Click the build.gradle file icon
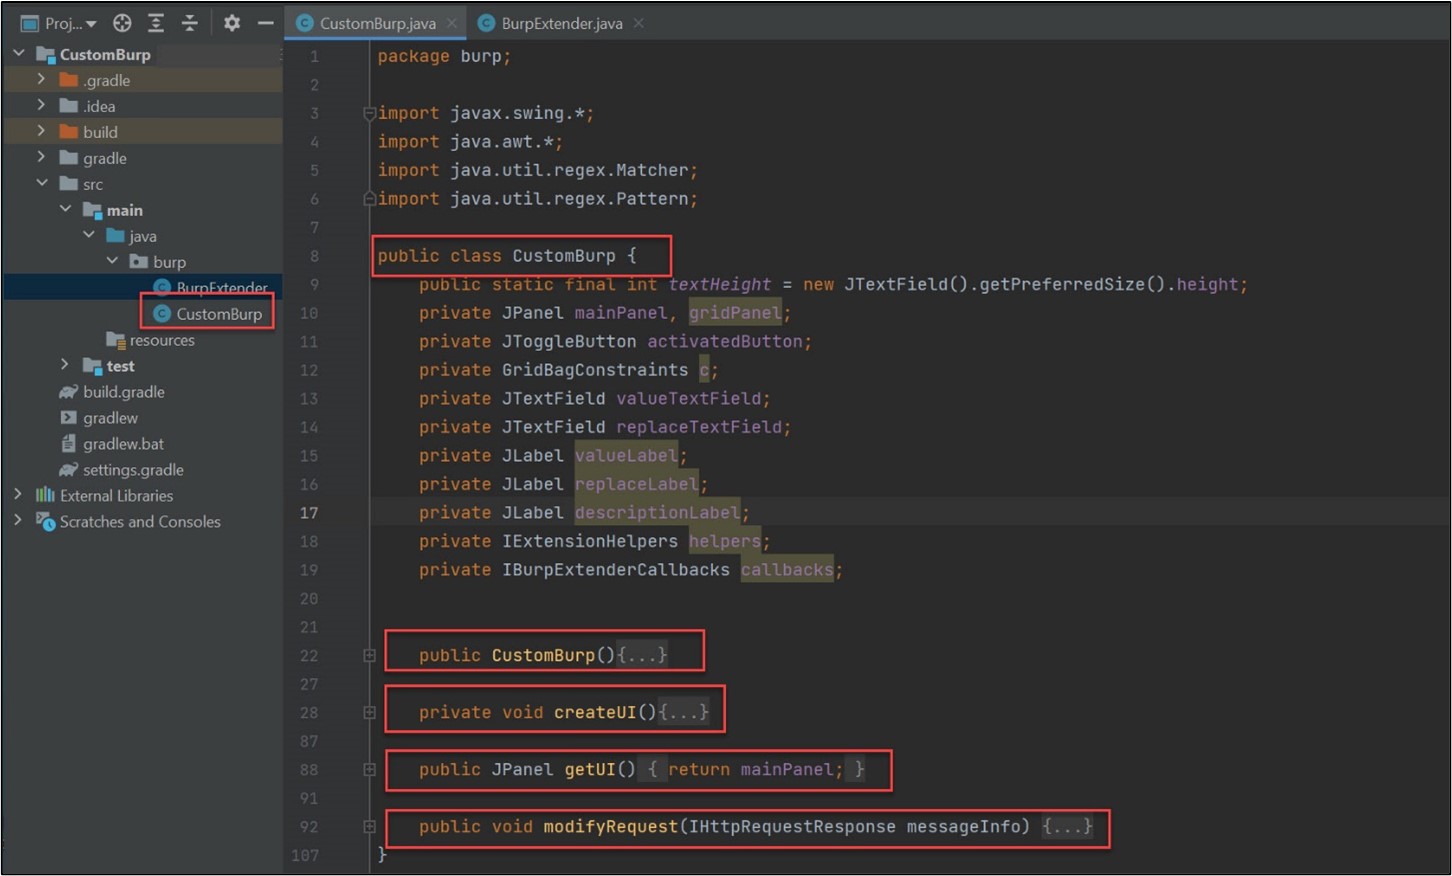 [x=68, y=392]
